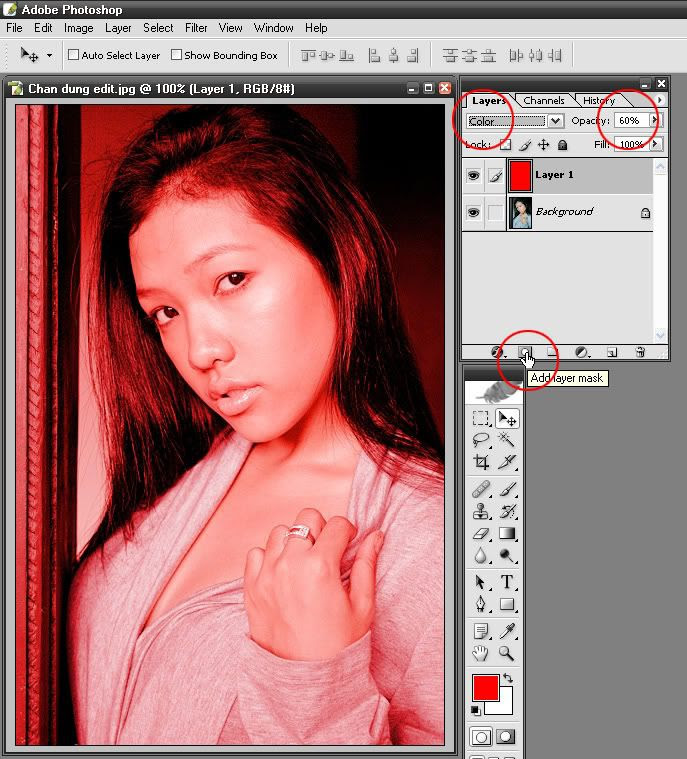
Task: Open the Filter menu
Action: tap(196, 28)
